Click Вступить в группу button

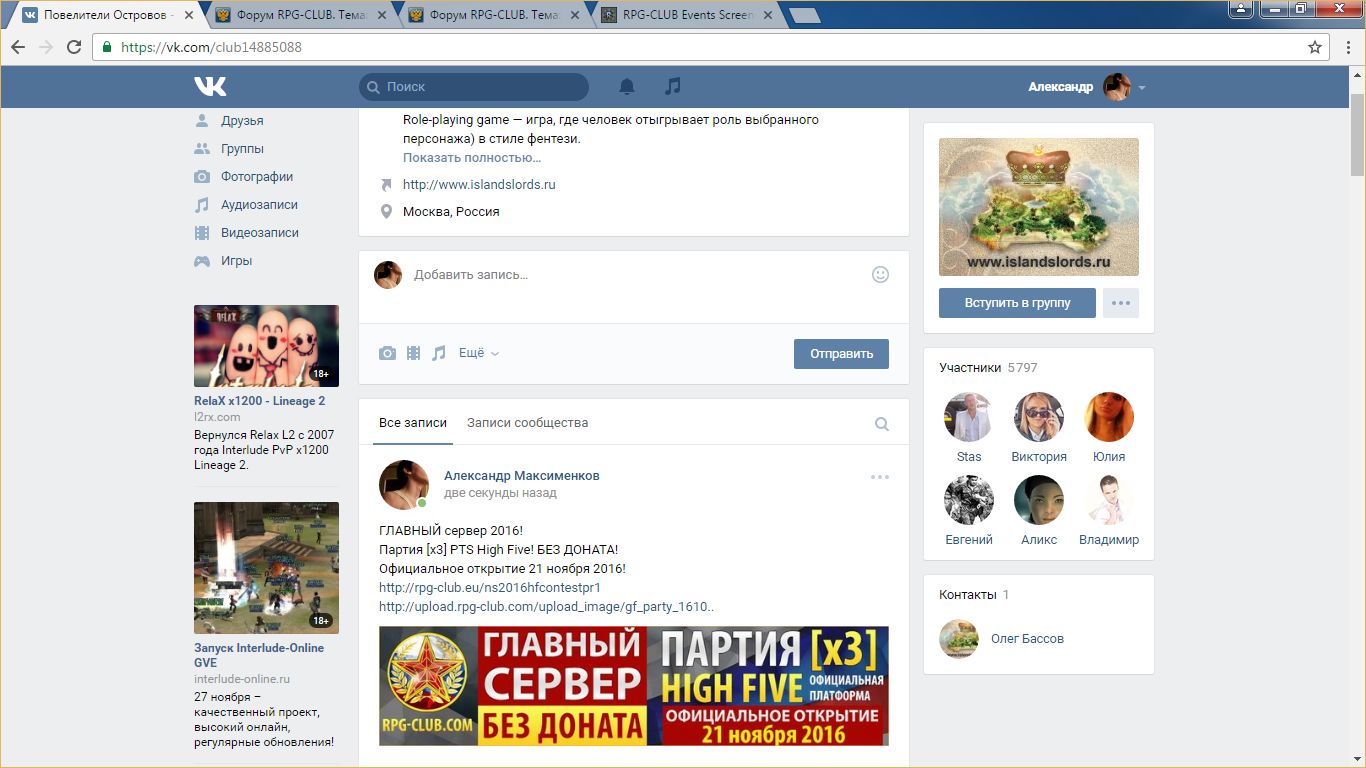pyautogui.click(x=1017, y=303)
